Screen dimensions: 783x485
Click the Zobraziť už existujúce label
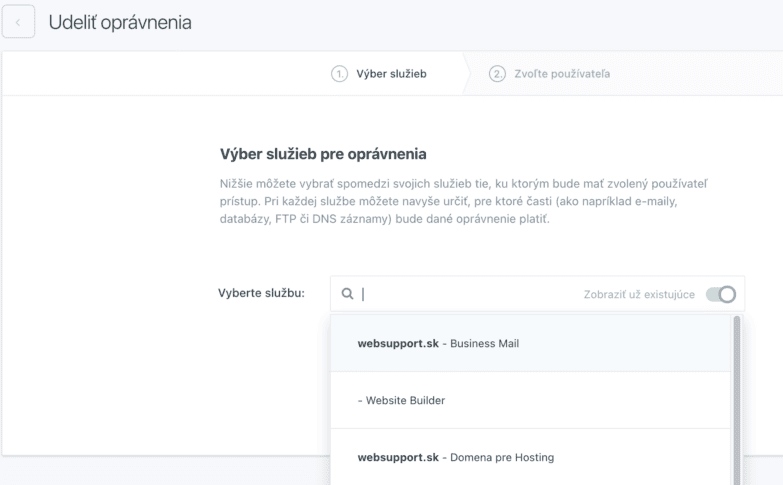click(x=639, y=295)
